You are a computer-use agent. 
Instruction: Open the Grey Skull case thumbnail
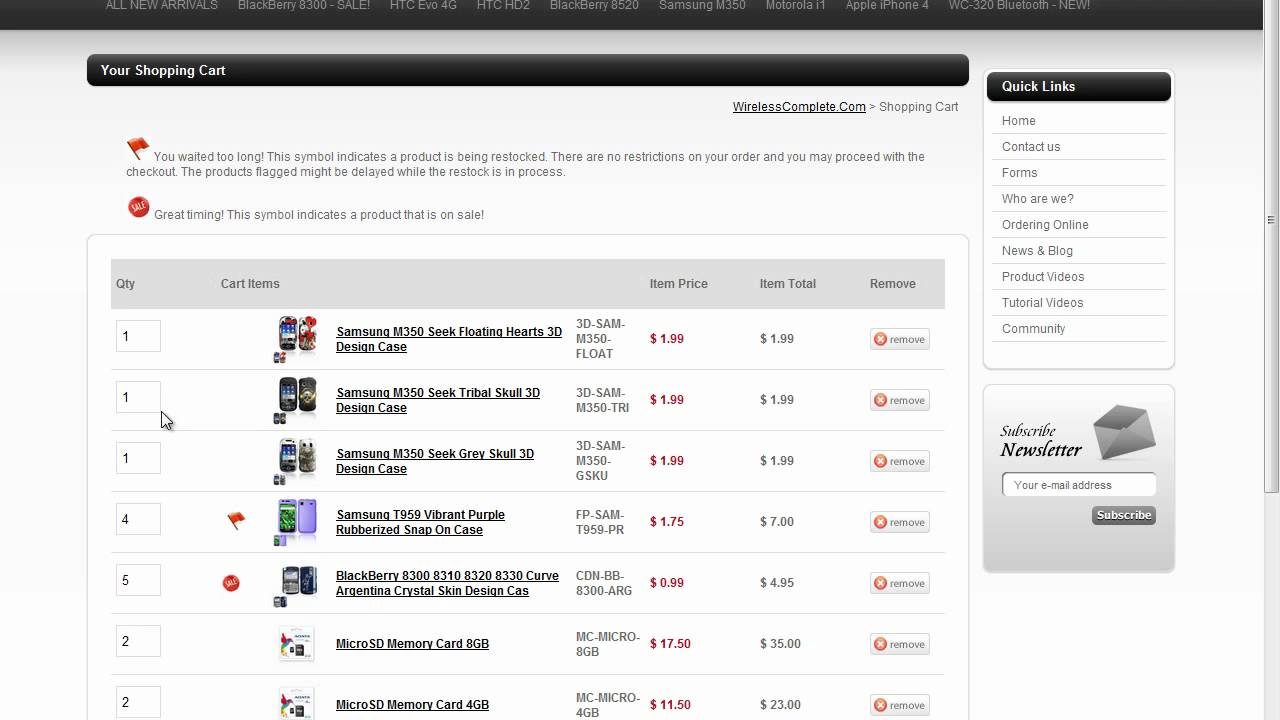click(296, 461)
